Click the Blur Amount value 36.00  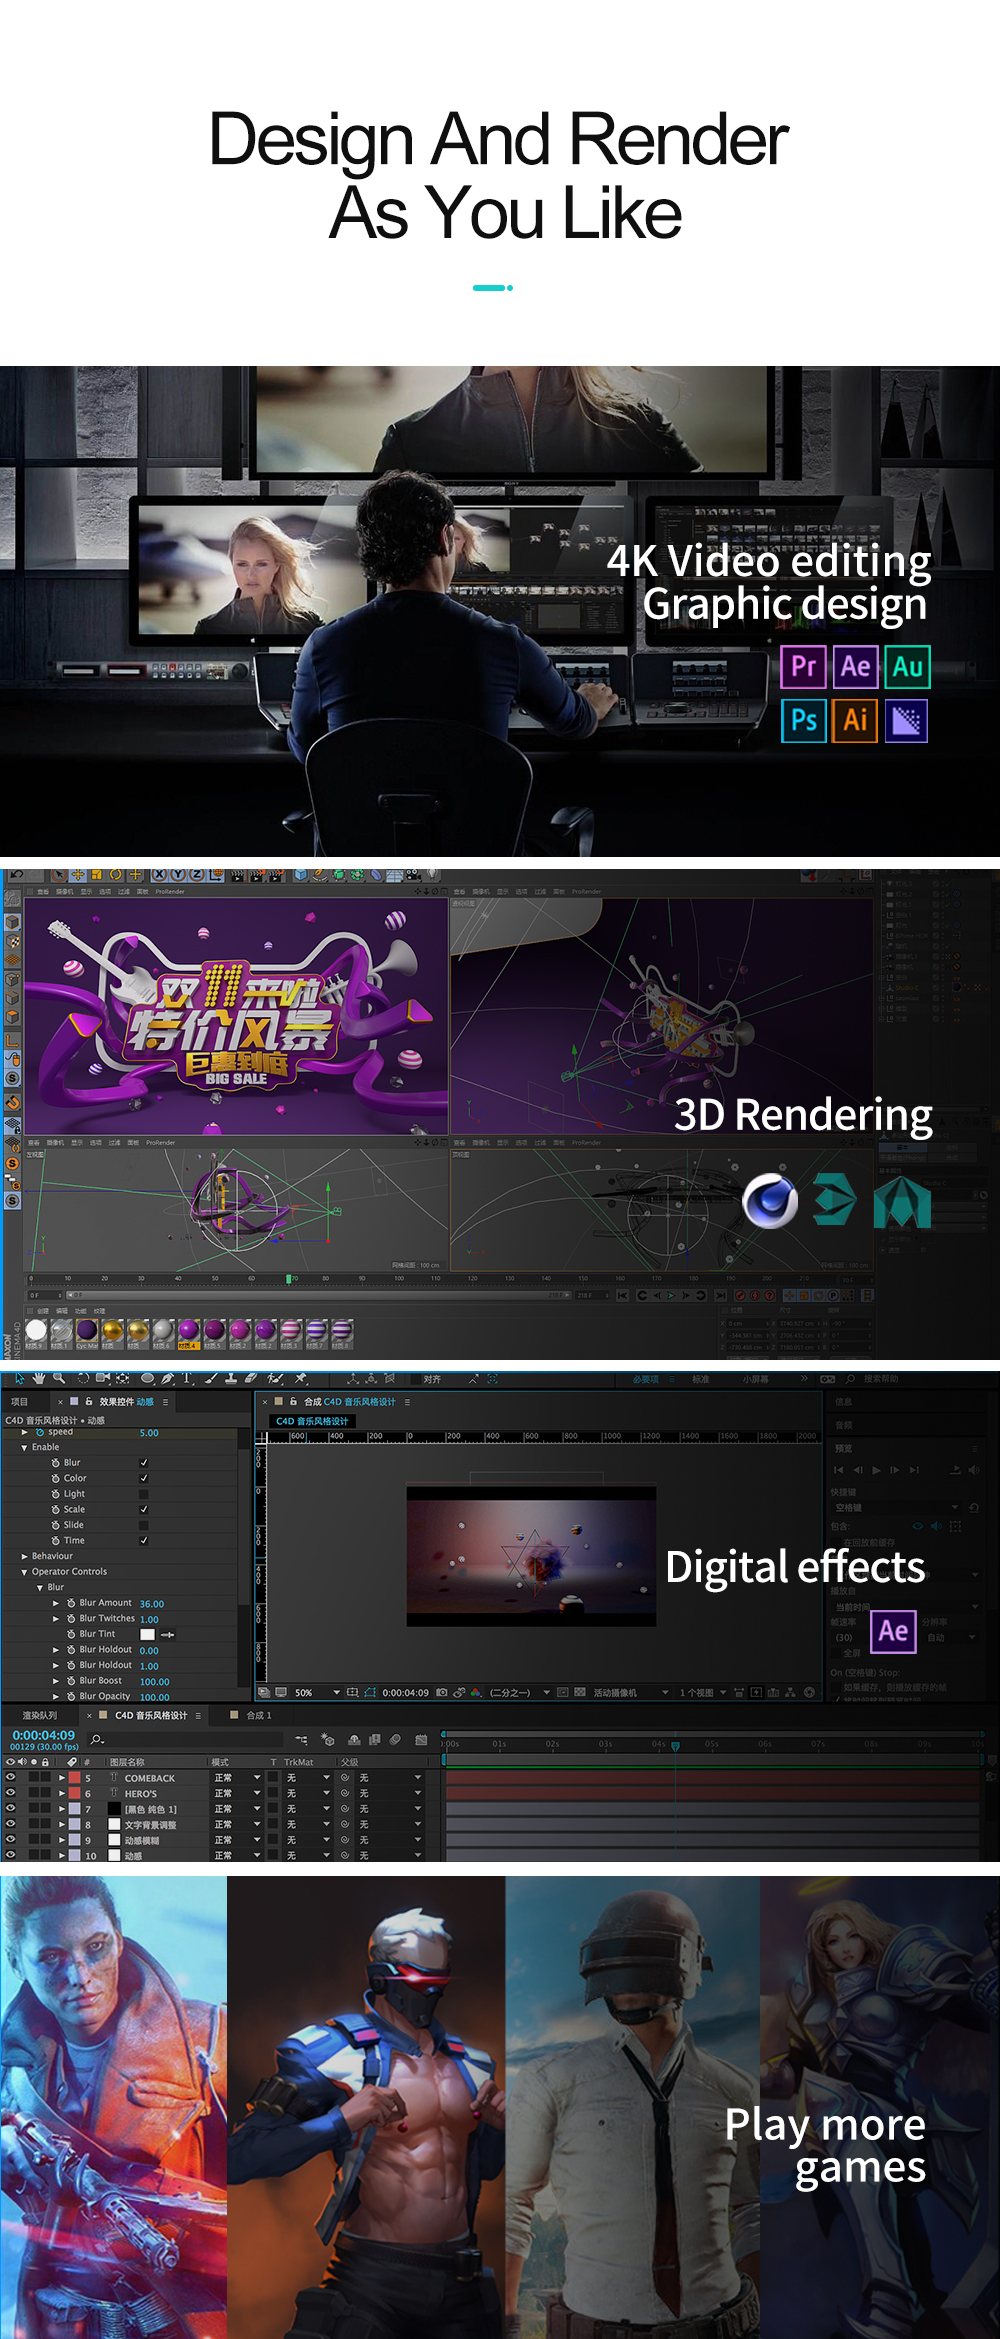point(151,1604)
